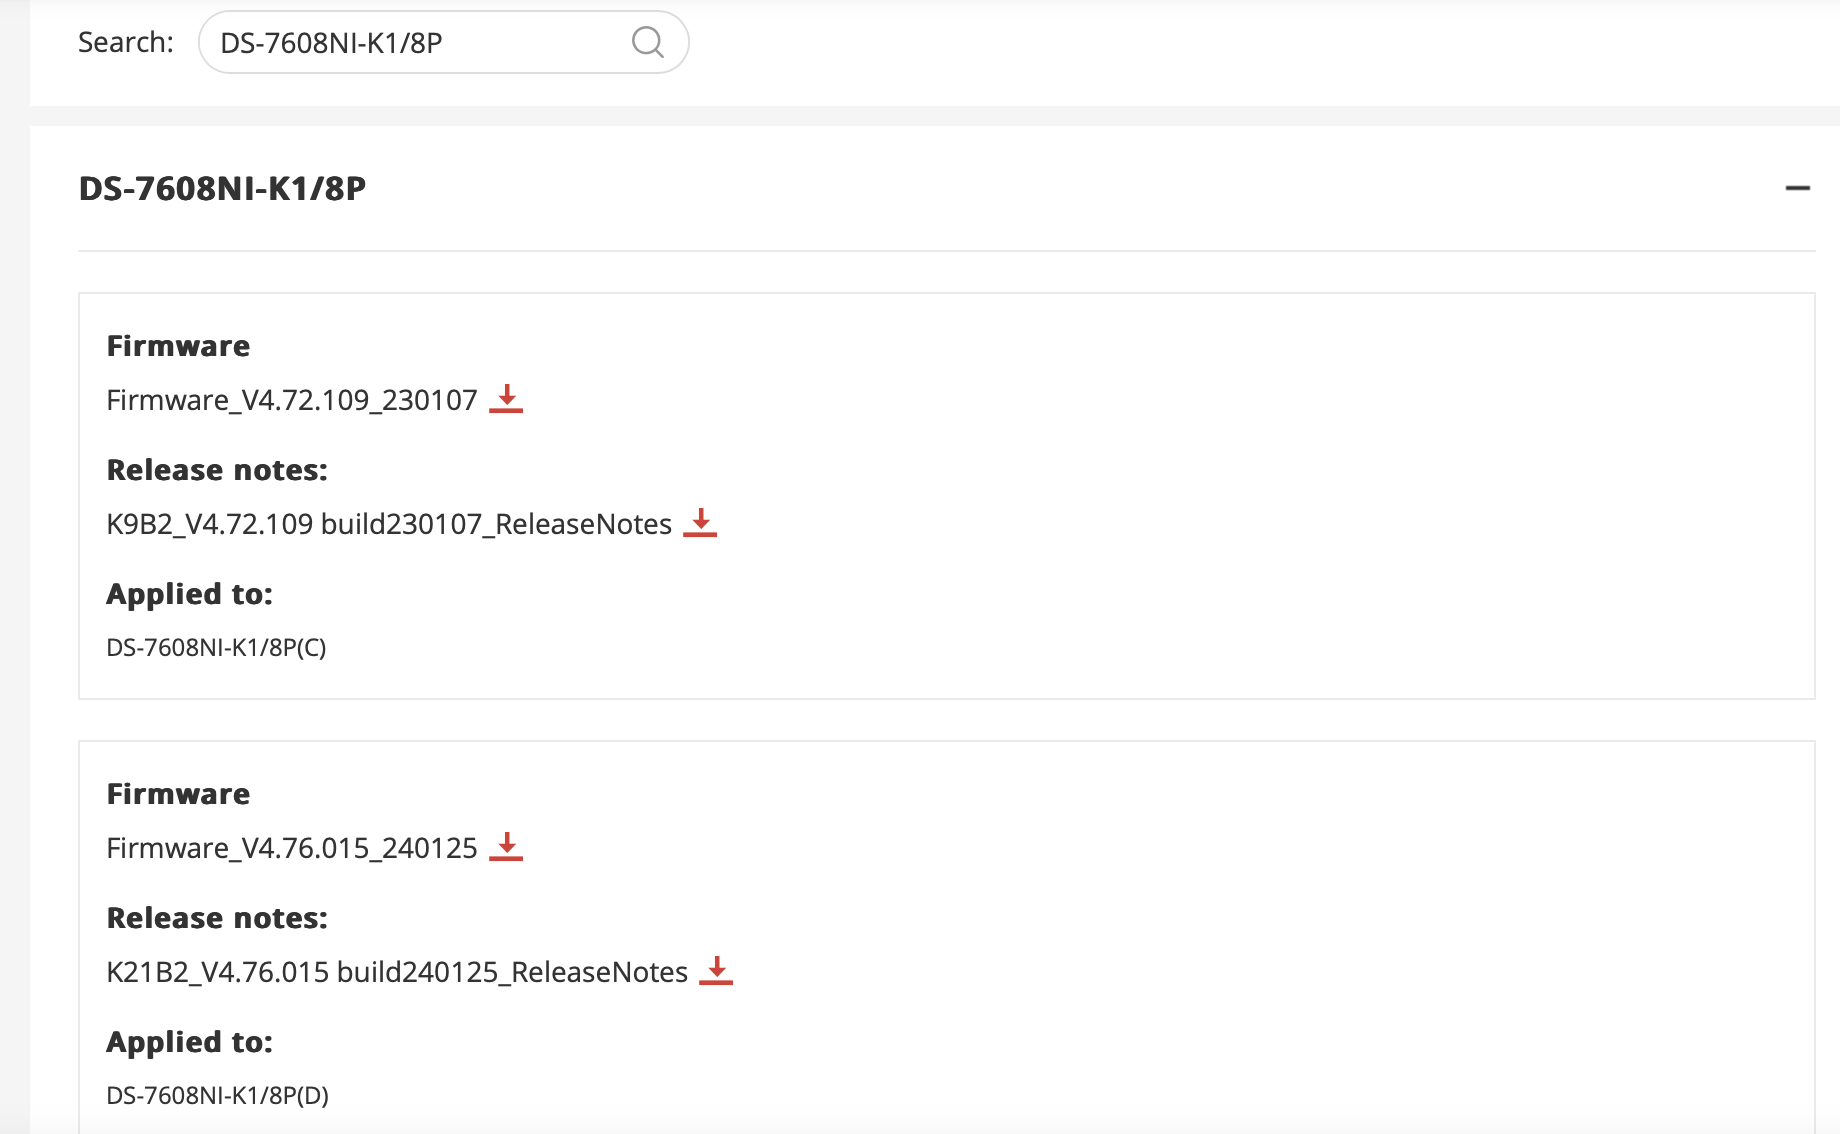This screenshot has width=1840, height=1134.
Task: Click "Applied to:" heading above DS-7608NI-K1/8P(C)
Action: click(x=190, y=594)
